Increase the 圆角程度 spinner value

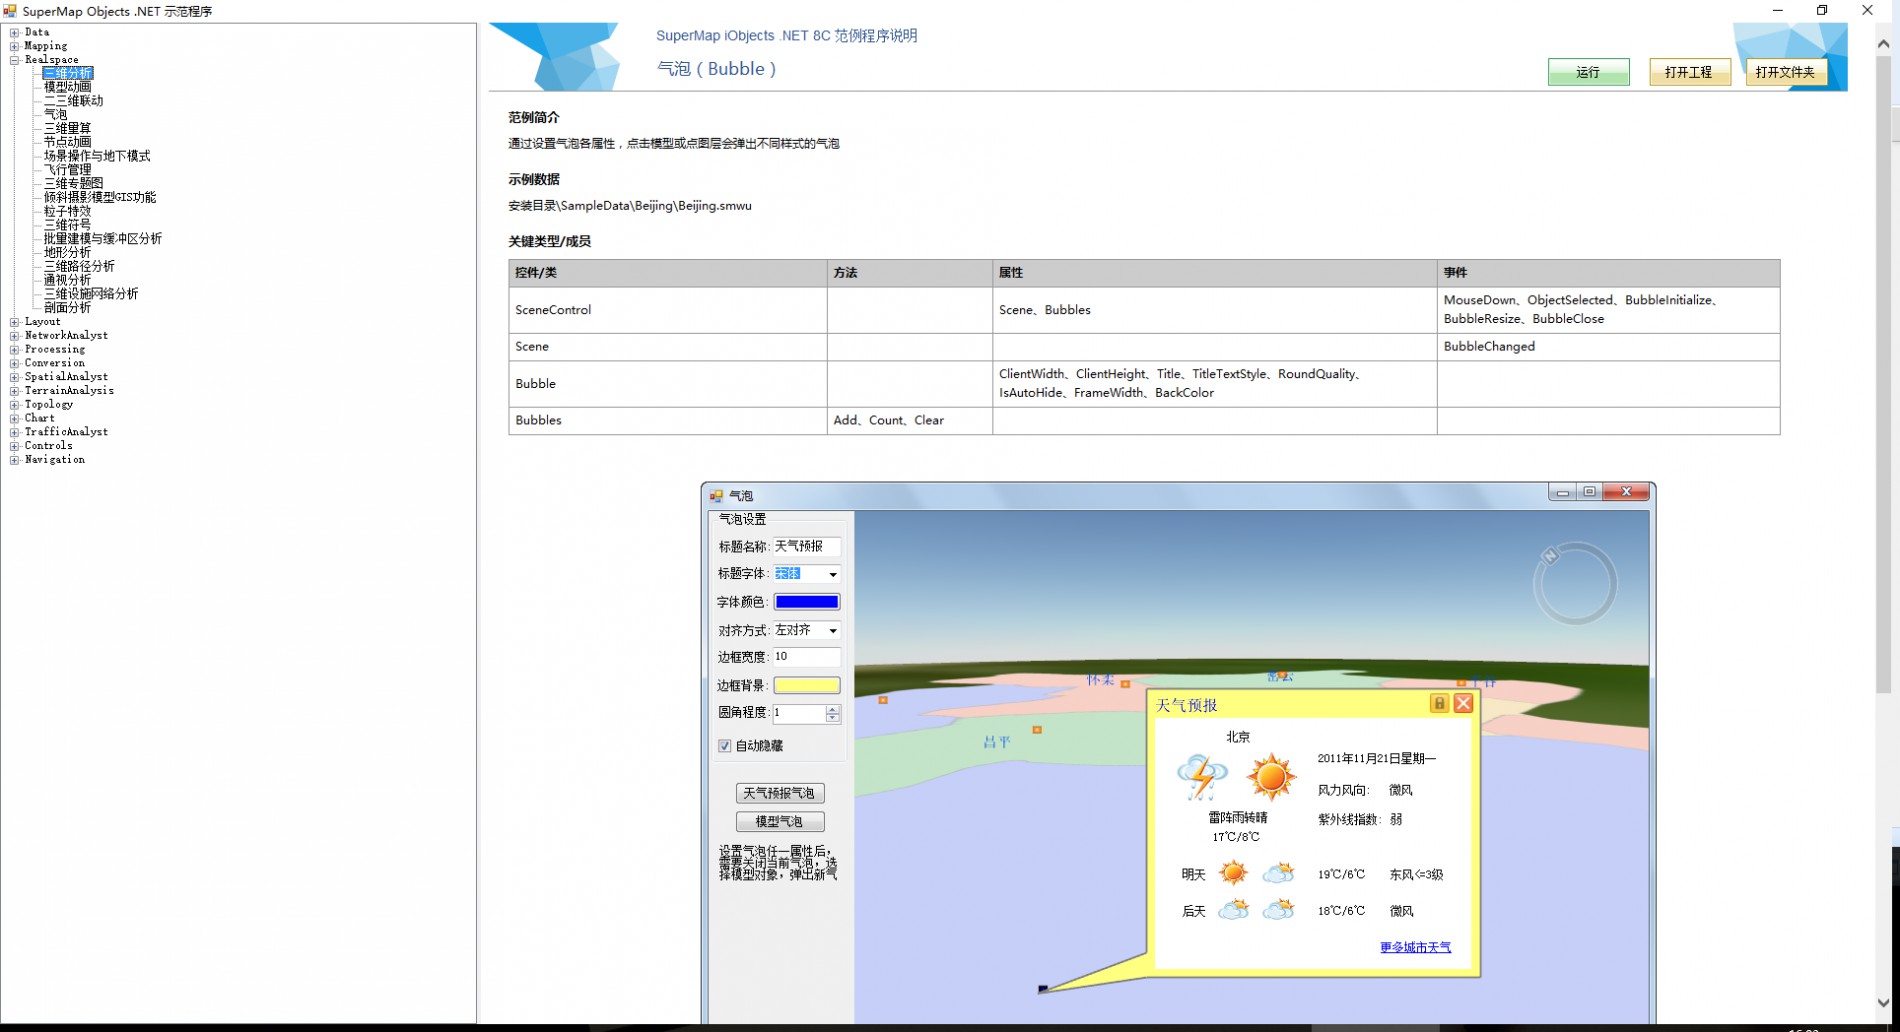point(833,709)
